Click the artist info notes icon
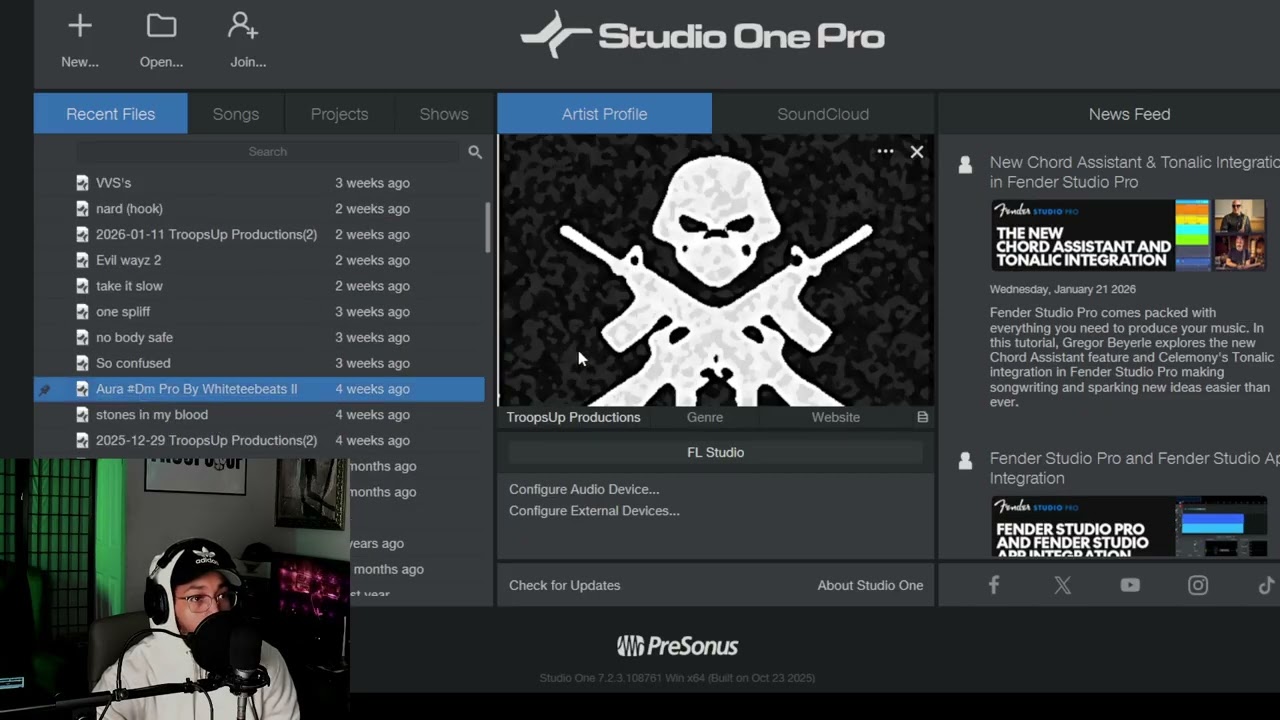Image resolution: width=1280 pixels, height=720 pixels. click(923, 417)
